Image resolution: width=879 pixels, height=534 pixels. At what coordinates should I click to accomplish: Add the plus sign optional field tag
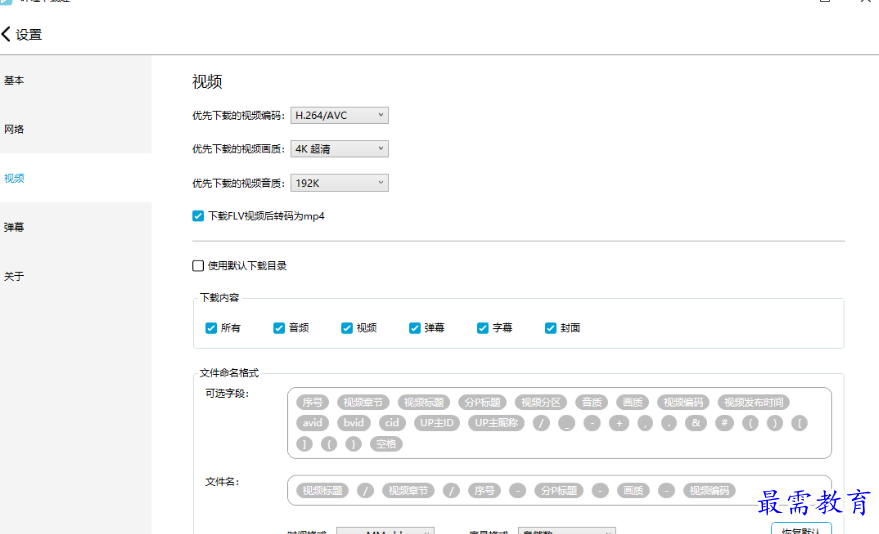(619, 423)
